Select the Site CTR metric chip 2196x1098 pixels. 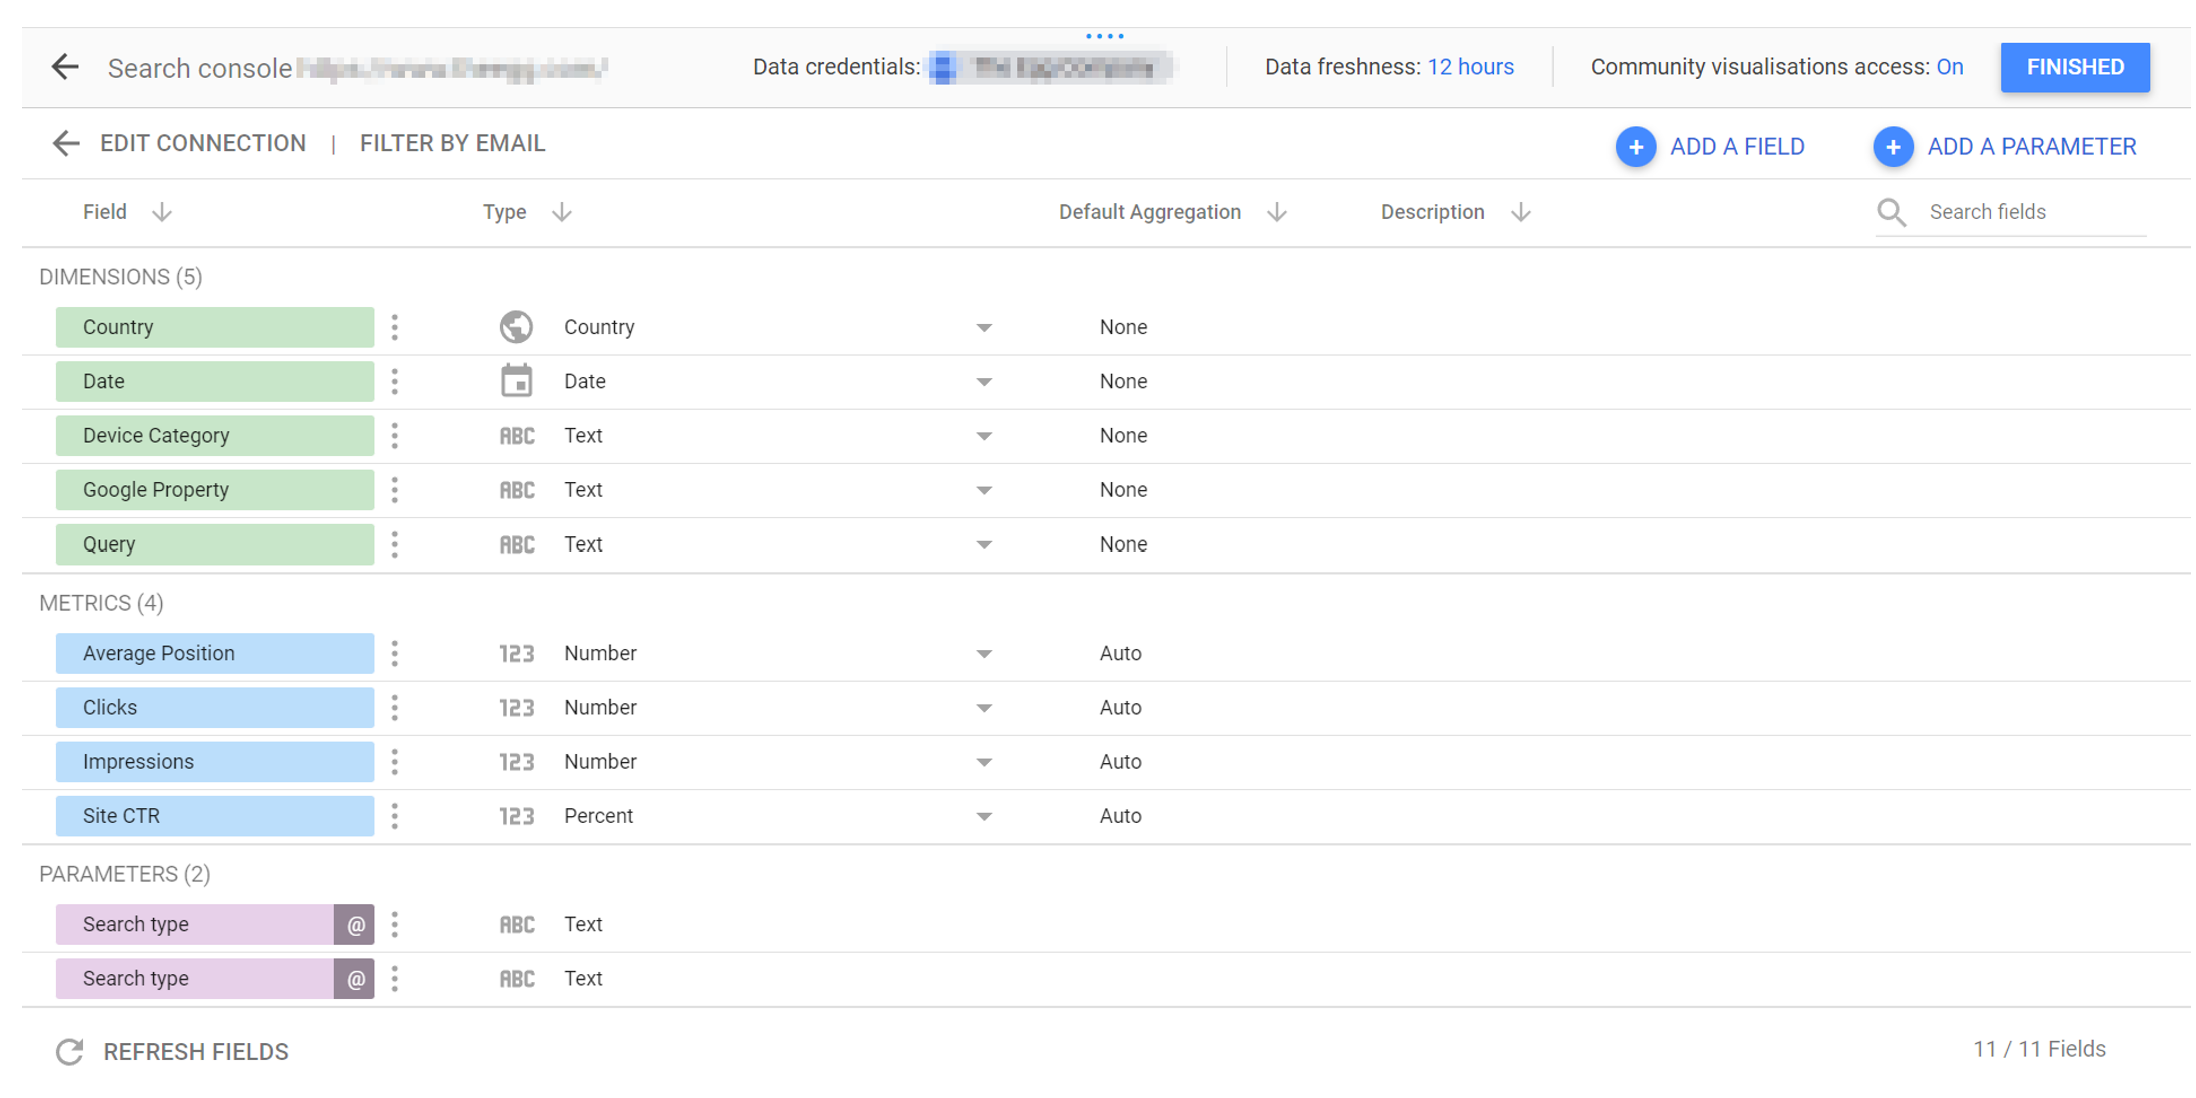[214, 816]
